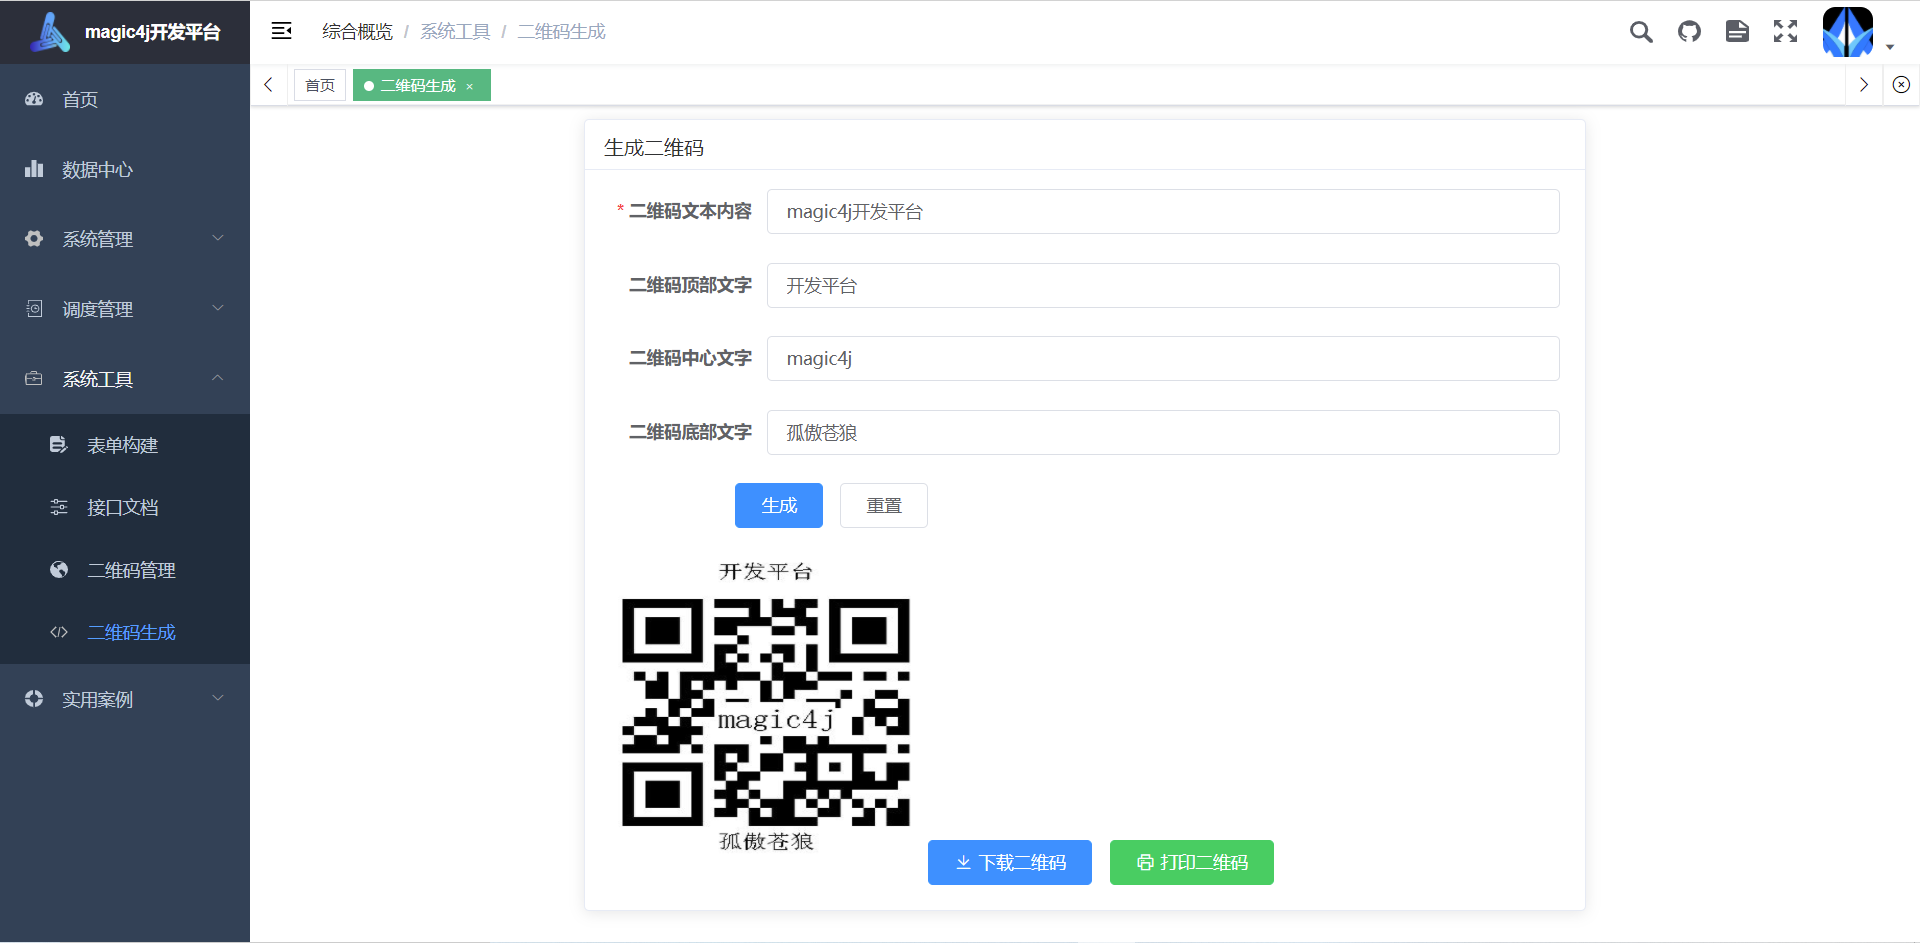Open the GitHub repository icon

click(x=1689, y=32)
